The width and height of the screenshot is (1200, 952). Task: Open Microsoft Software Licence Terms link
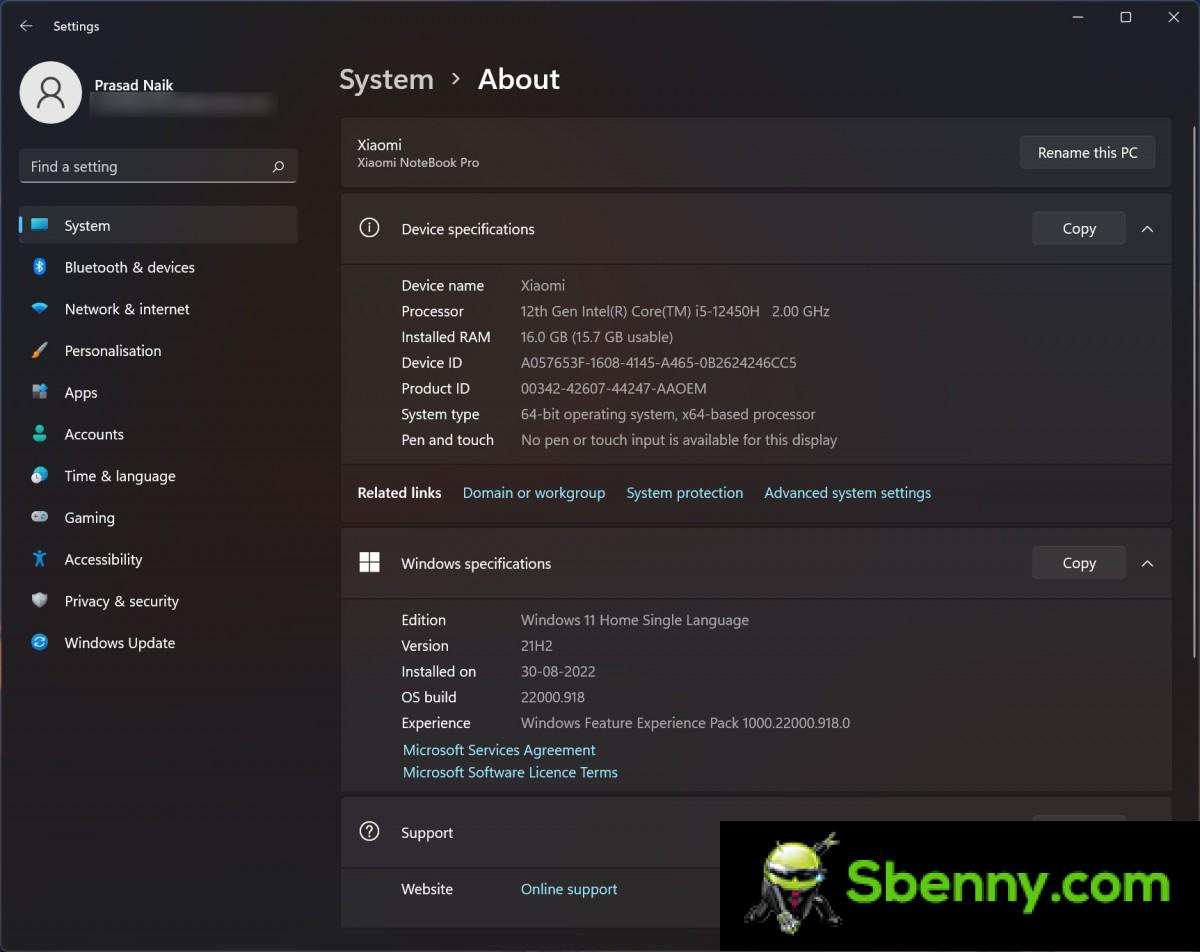tap(510, 772)
